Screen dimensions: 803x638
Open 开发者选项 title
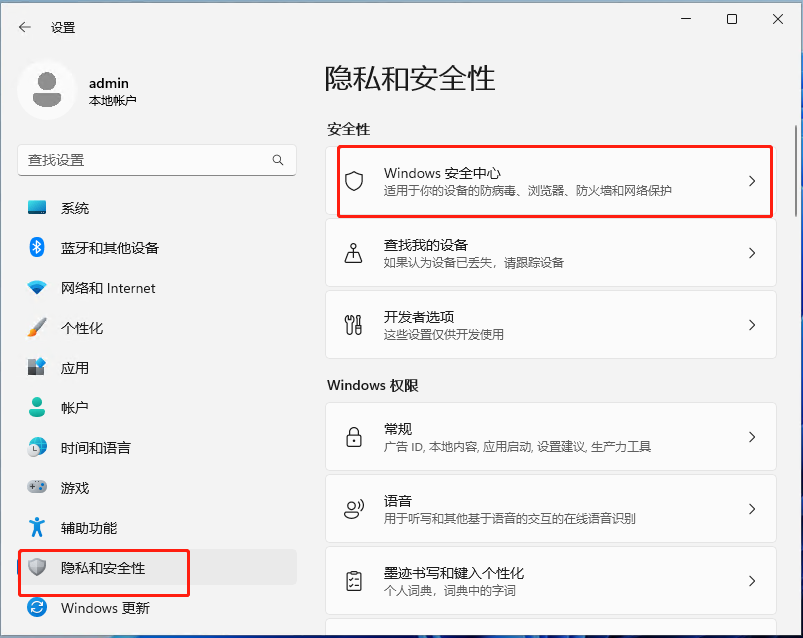tap(419, 317)
